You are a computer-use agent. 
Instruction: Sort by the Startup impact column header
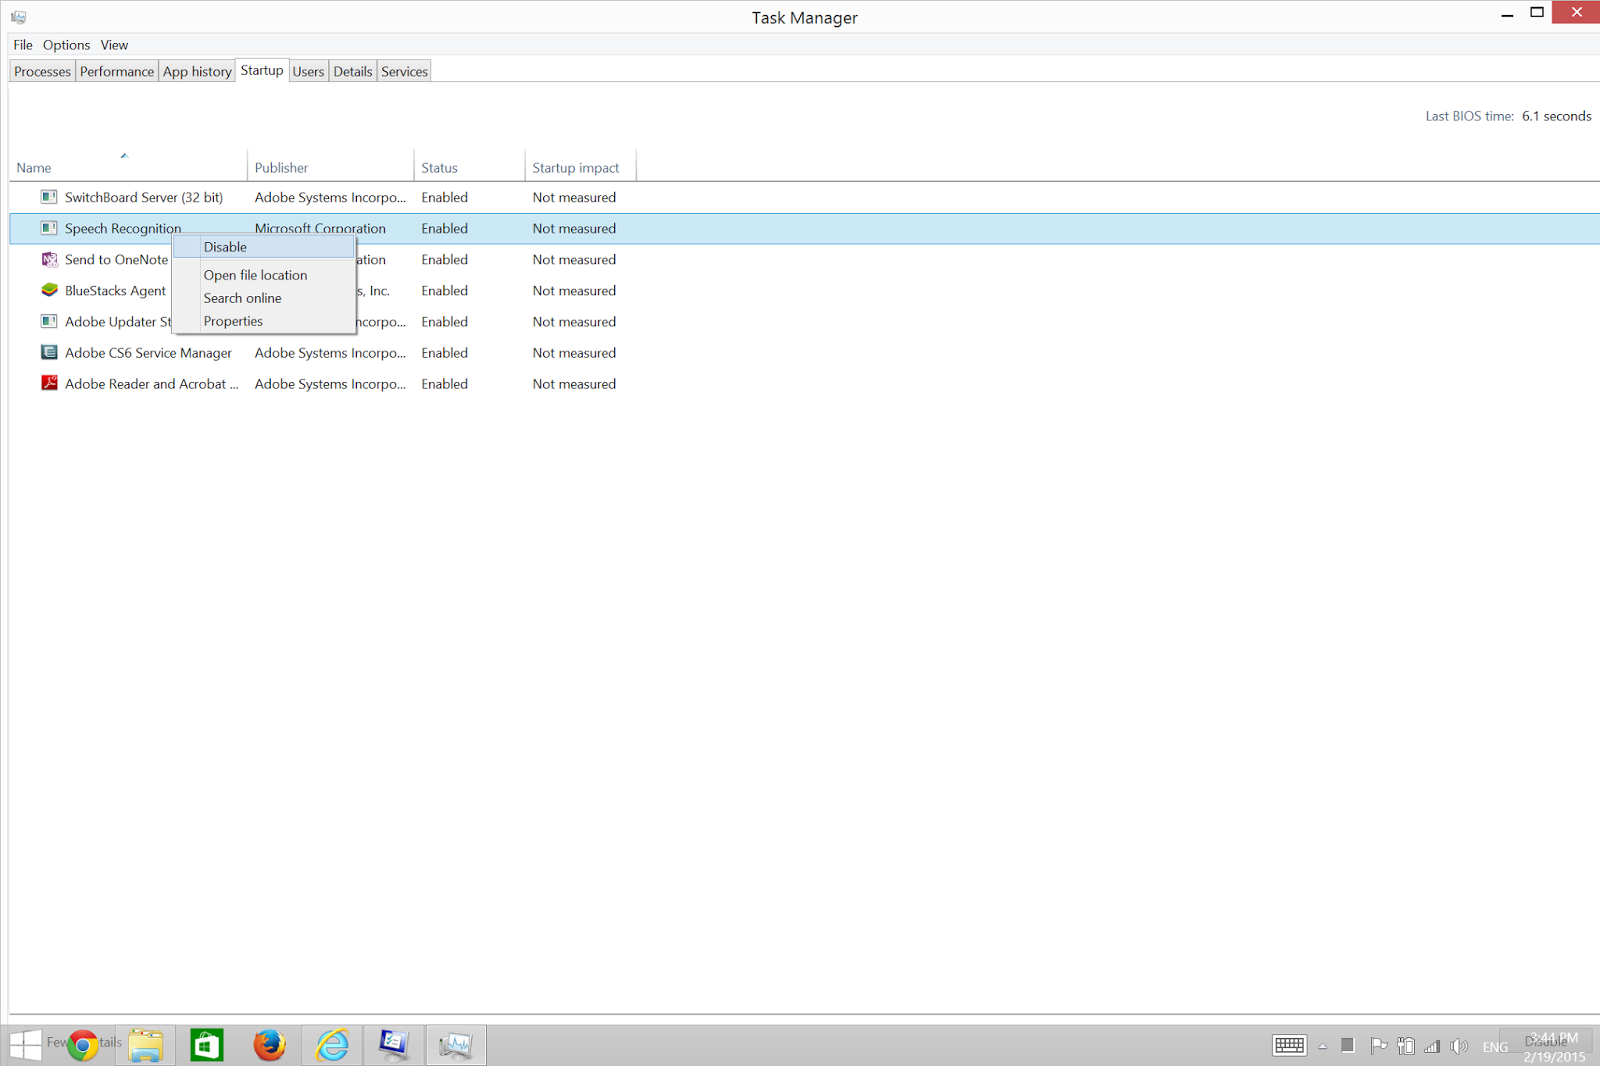click(580, 167)
